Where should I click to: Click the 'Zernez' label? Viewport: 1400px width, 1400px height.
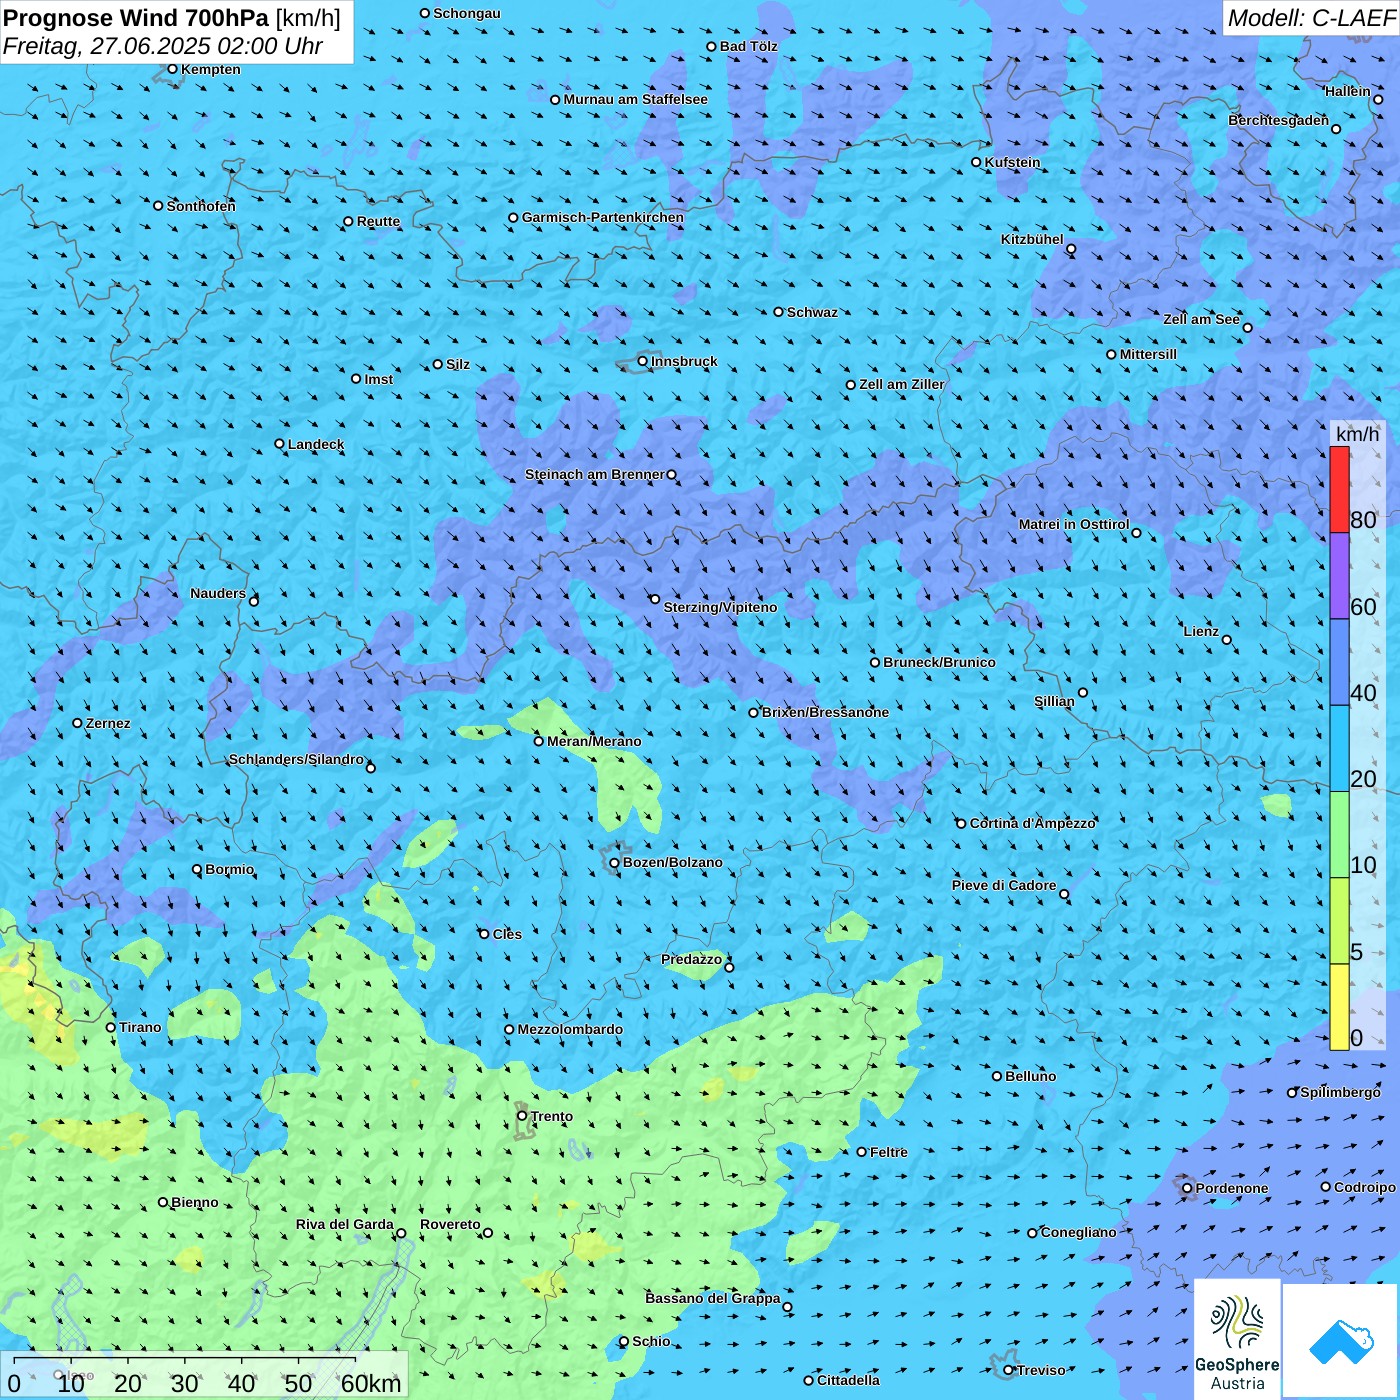pyautogui.click(x=108, y=723)
